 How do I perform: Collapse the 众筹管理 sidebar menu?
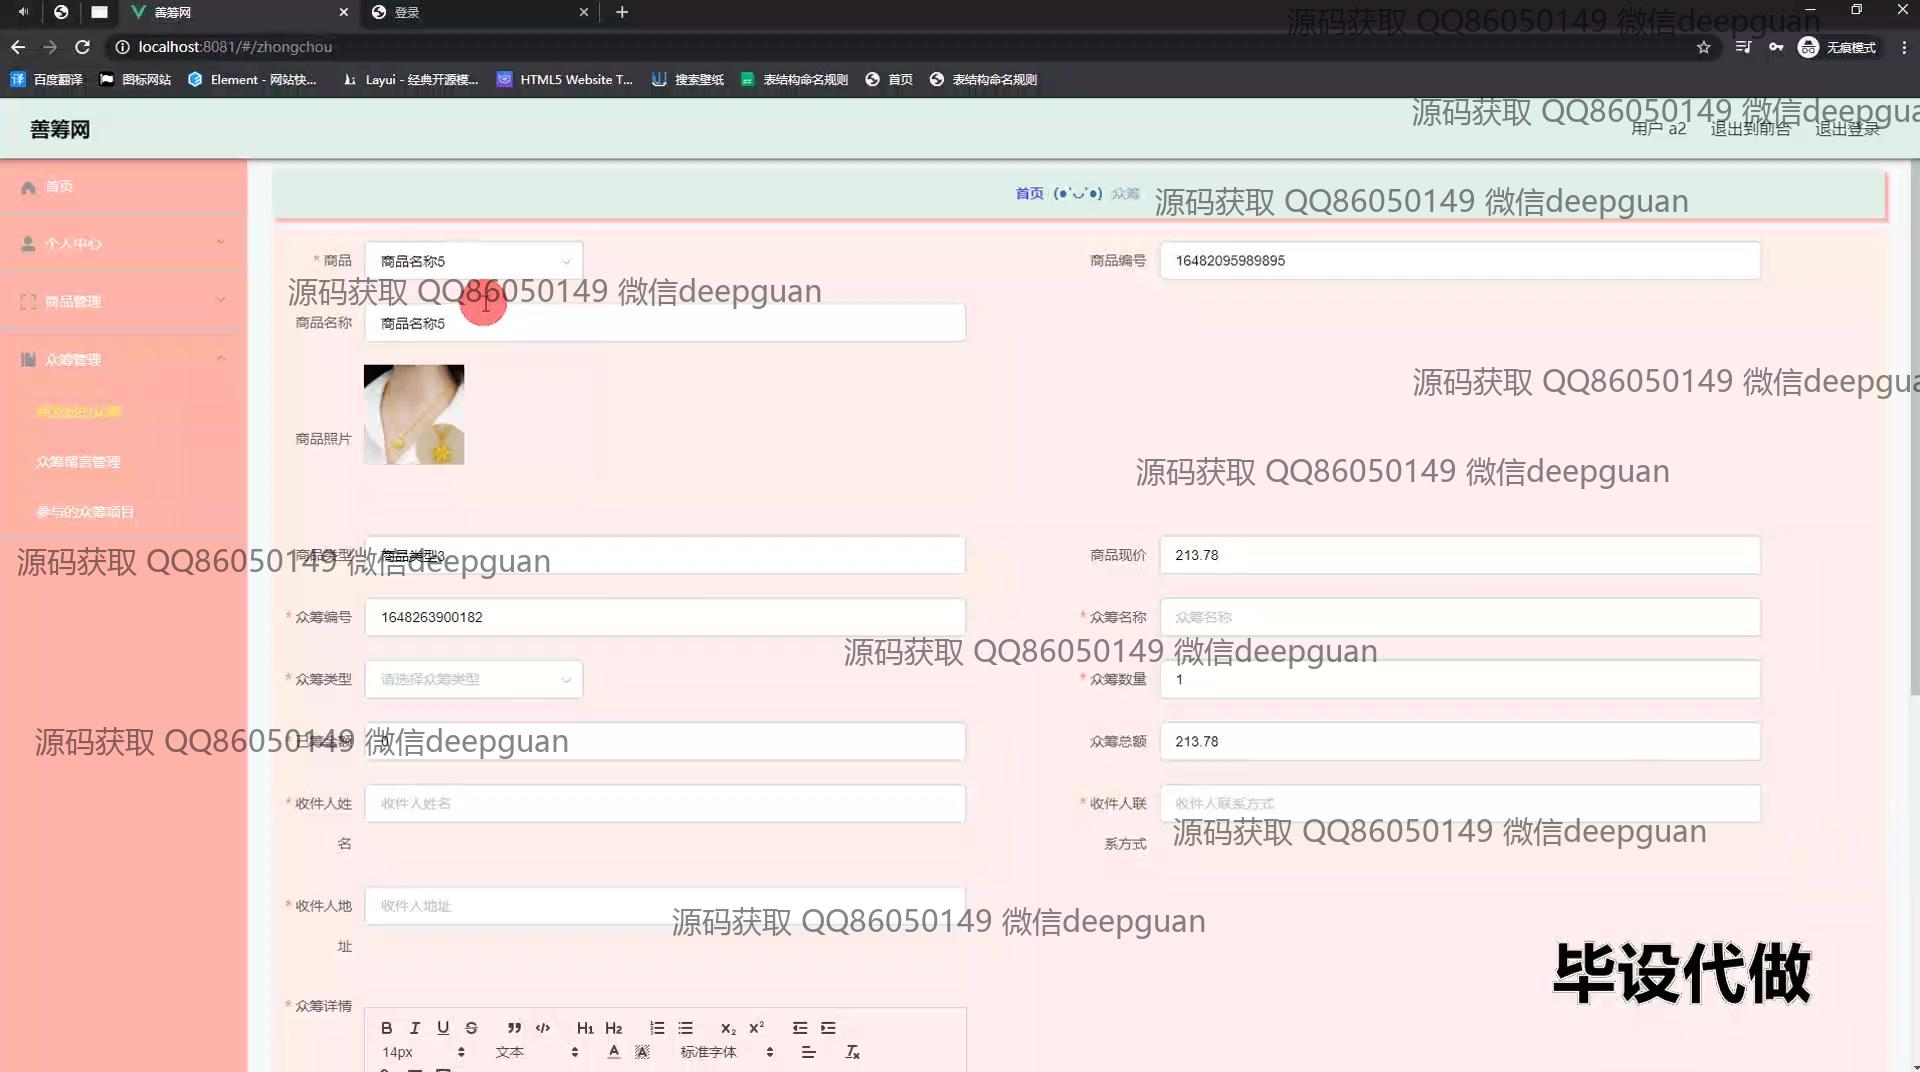click(x=124, y=359)
